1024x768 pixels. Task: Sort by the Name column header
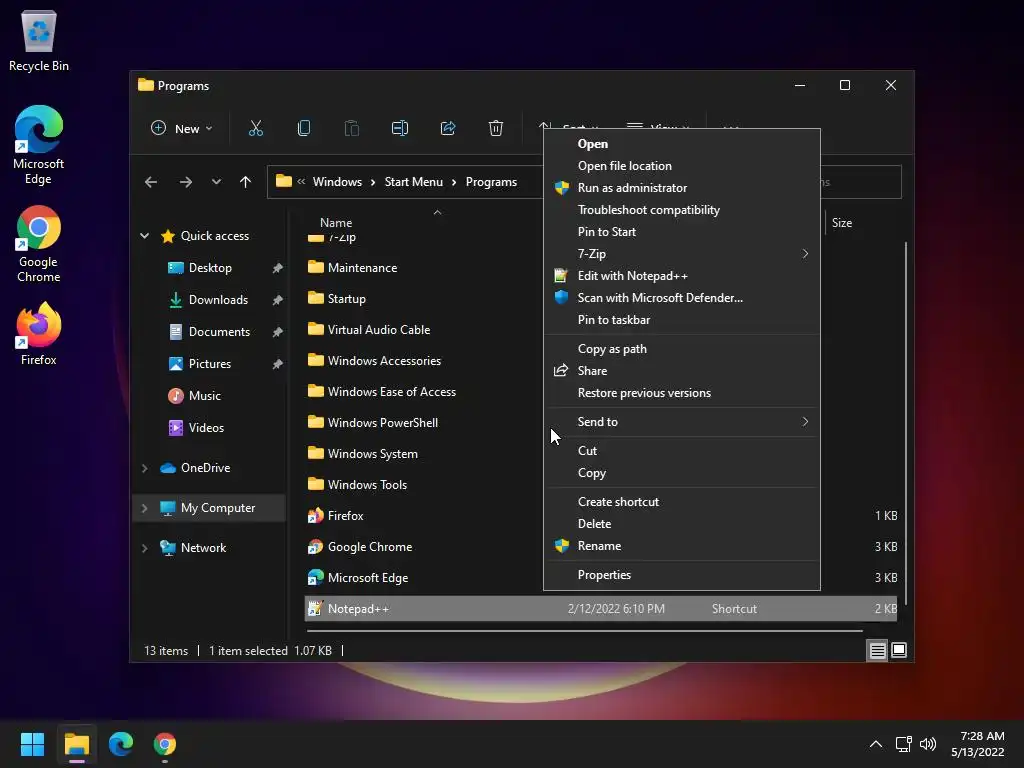[336, 223]
